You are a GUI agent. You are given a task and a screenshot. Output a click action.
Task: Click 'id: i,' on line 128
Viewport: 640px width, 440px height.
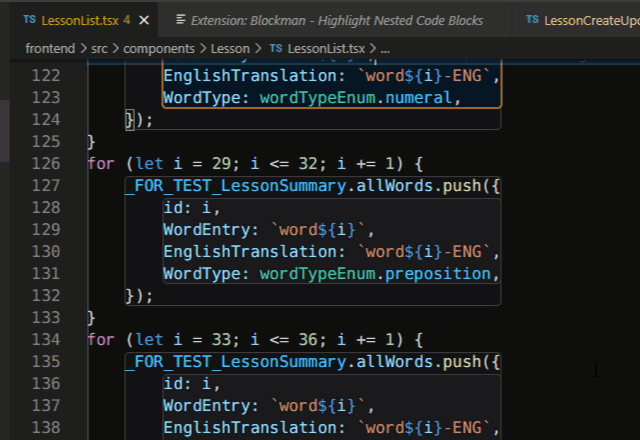[x=192, y=208]
